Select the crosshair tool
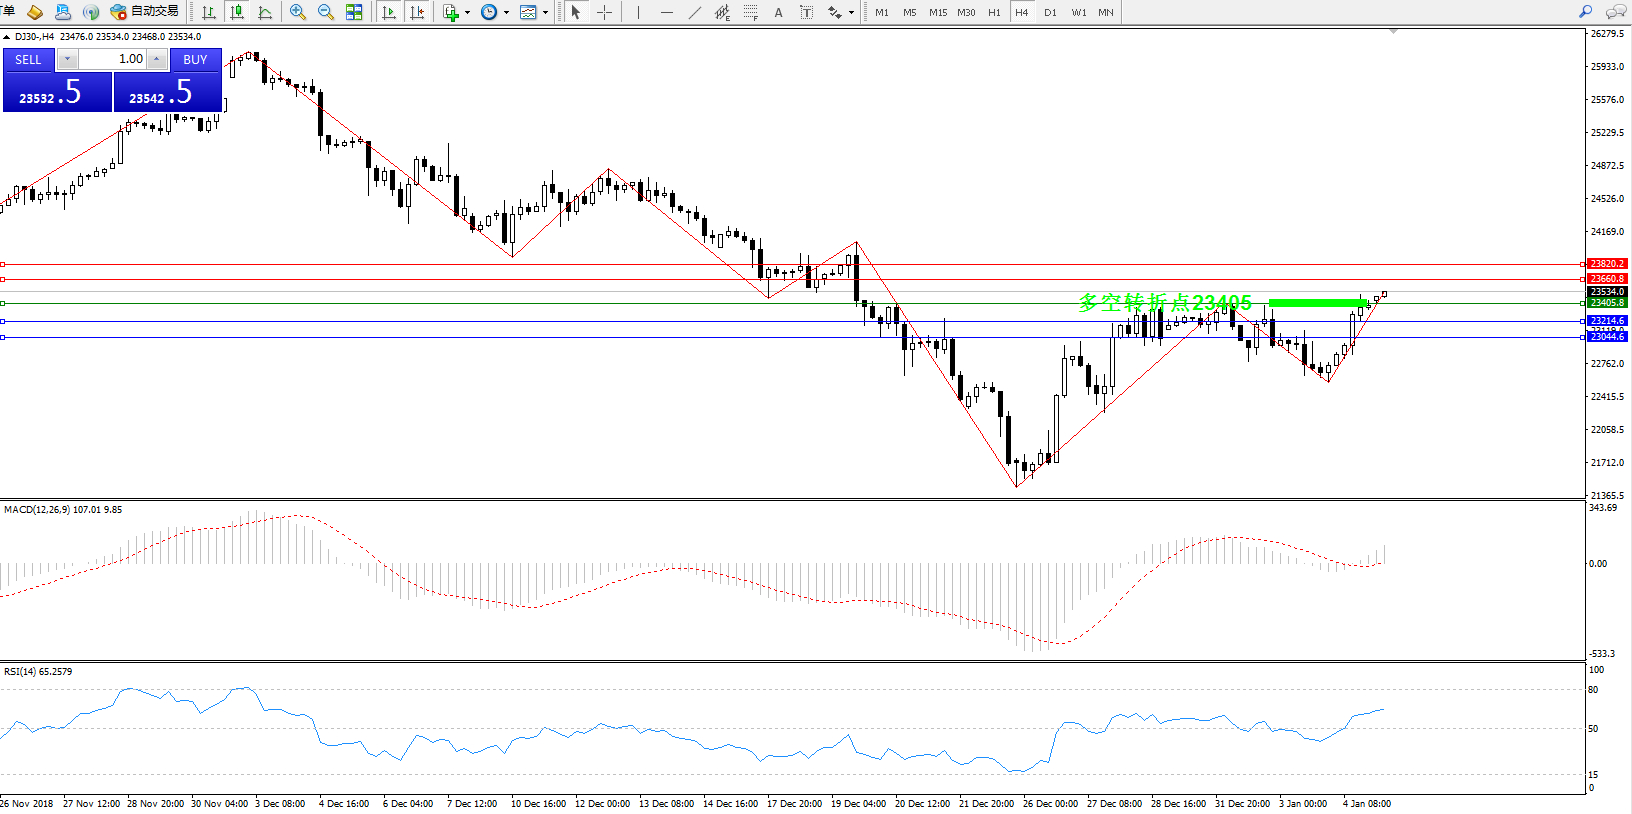 click(605, 12)
